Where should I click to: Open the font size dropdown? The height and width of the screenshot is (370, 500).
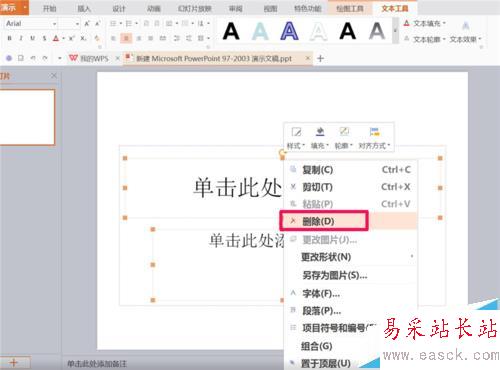tap(77, 24)
